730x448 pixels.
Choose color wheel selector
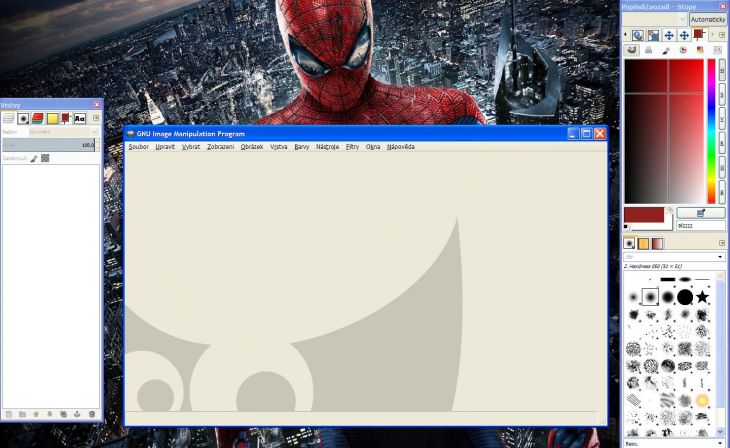[683, 50]
